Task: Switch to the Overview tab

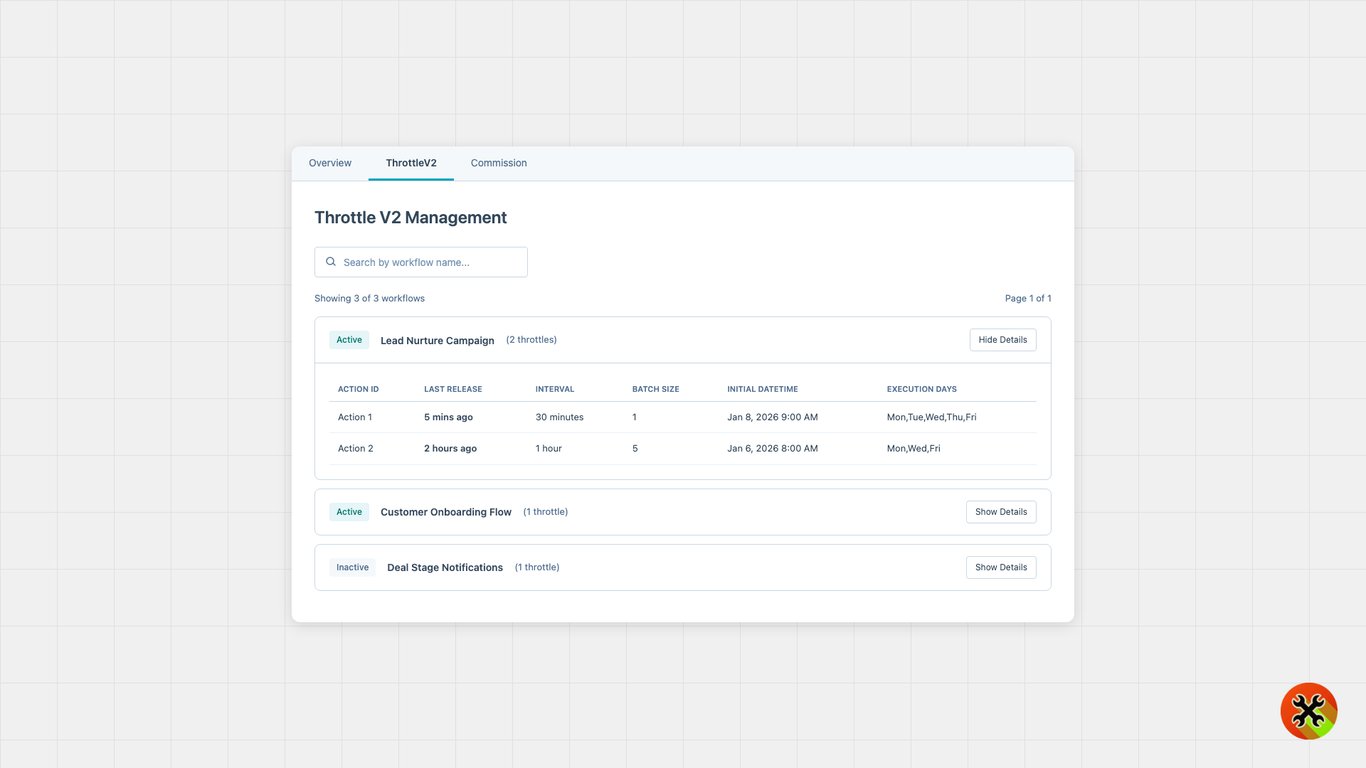Action: click(x=329, y=162)
